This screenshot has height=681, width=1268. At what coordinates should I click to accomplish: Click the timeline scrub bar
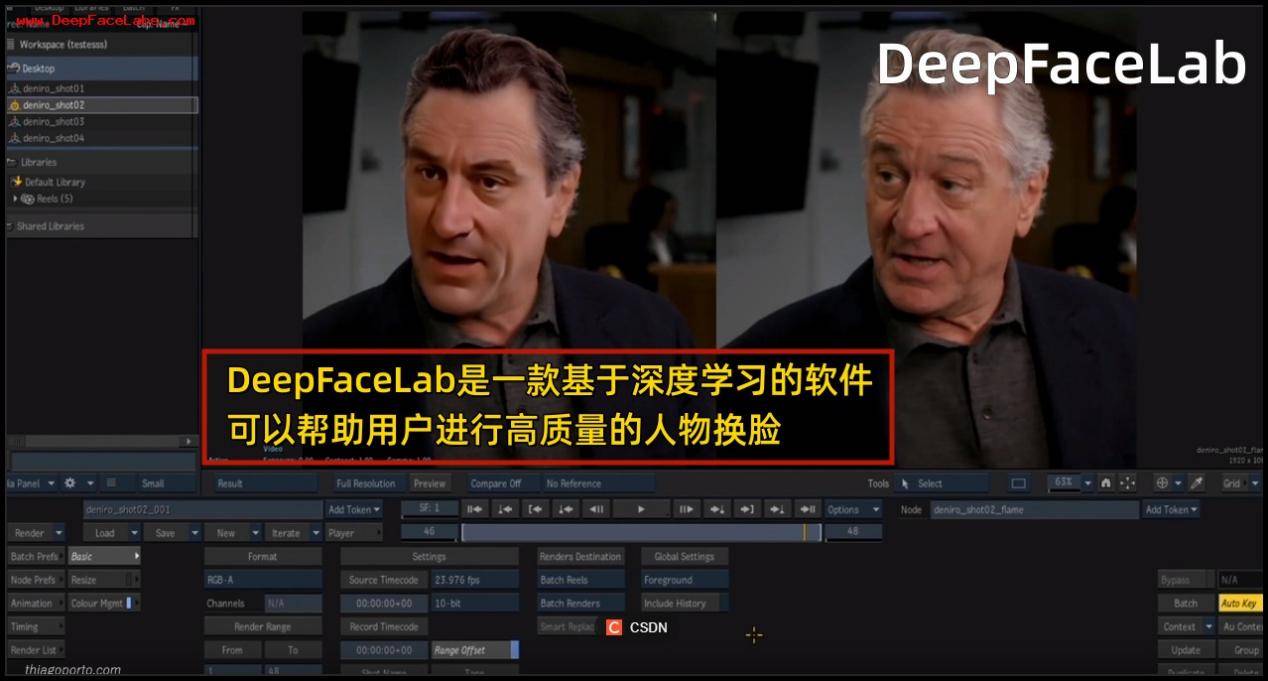coord(641,533)
